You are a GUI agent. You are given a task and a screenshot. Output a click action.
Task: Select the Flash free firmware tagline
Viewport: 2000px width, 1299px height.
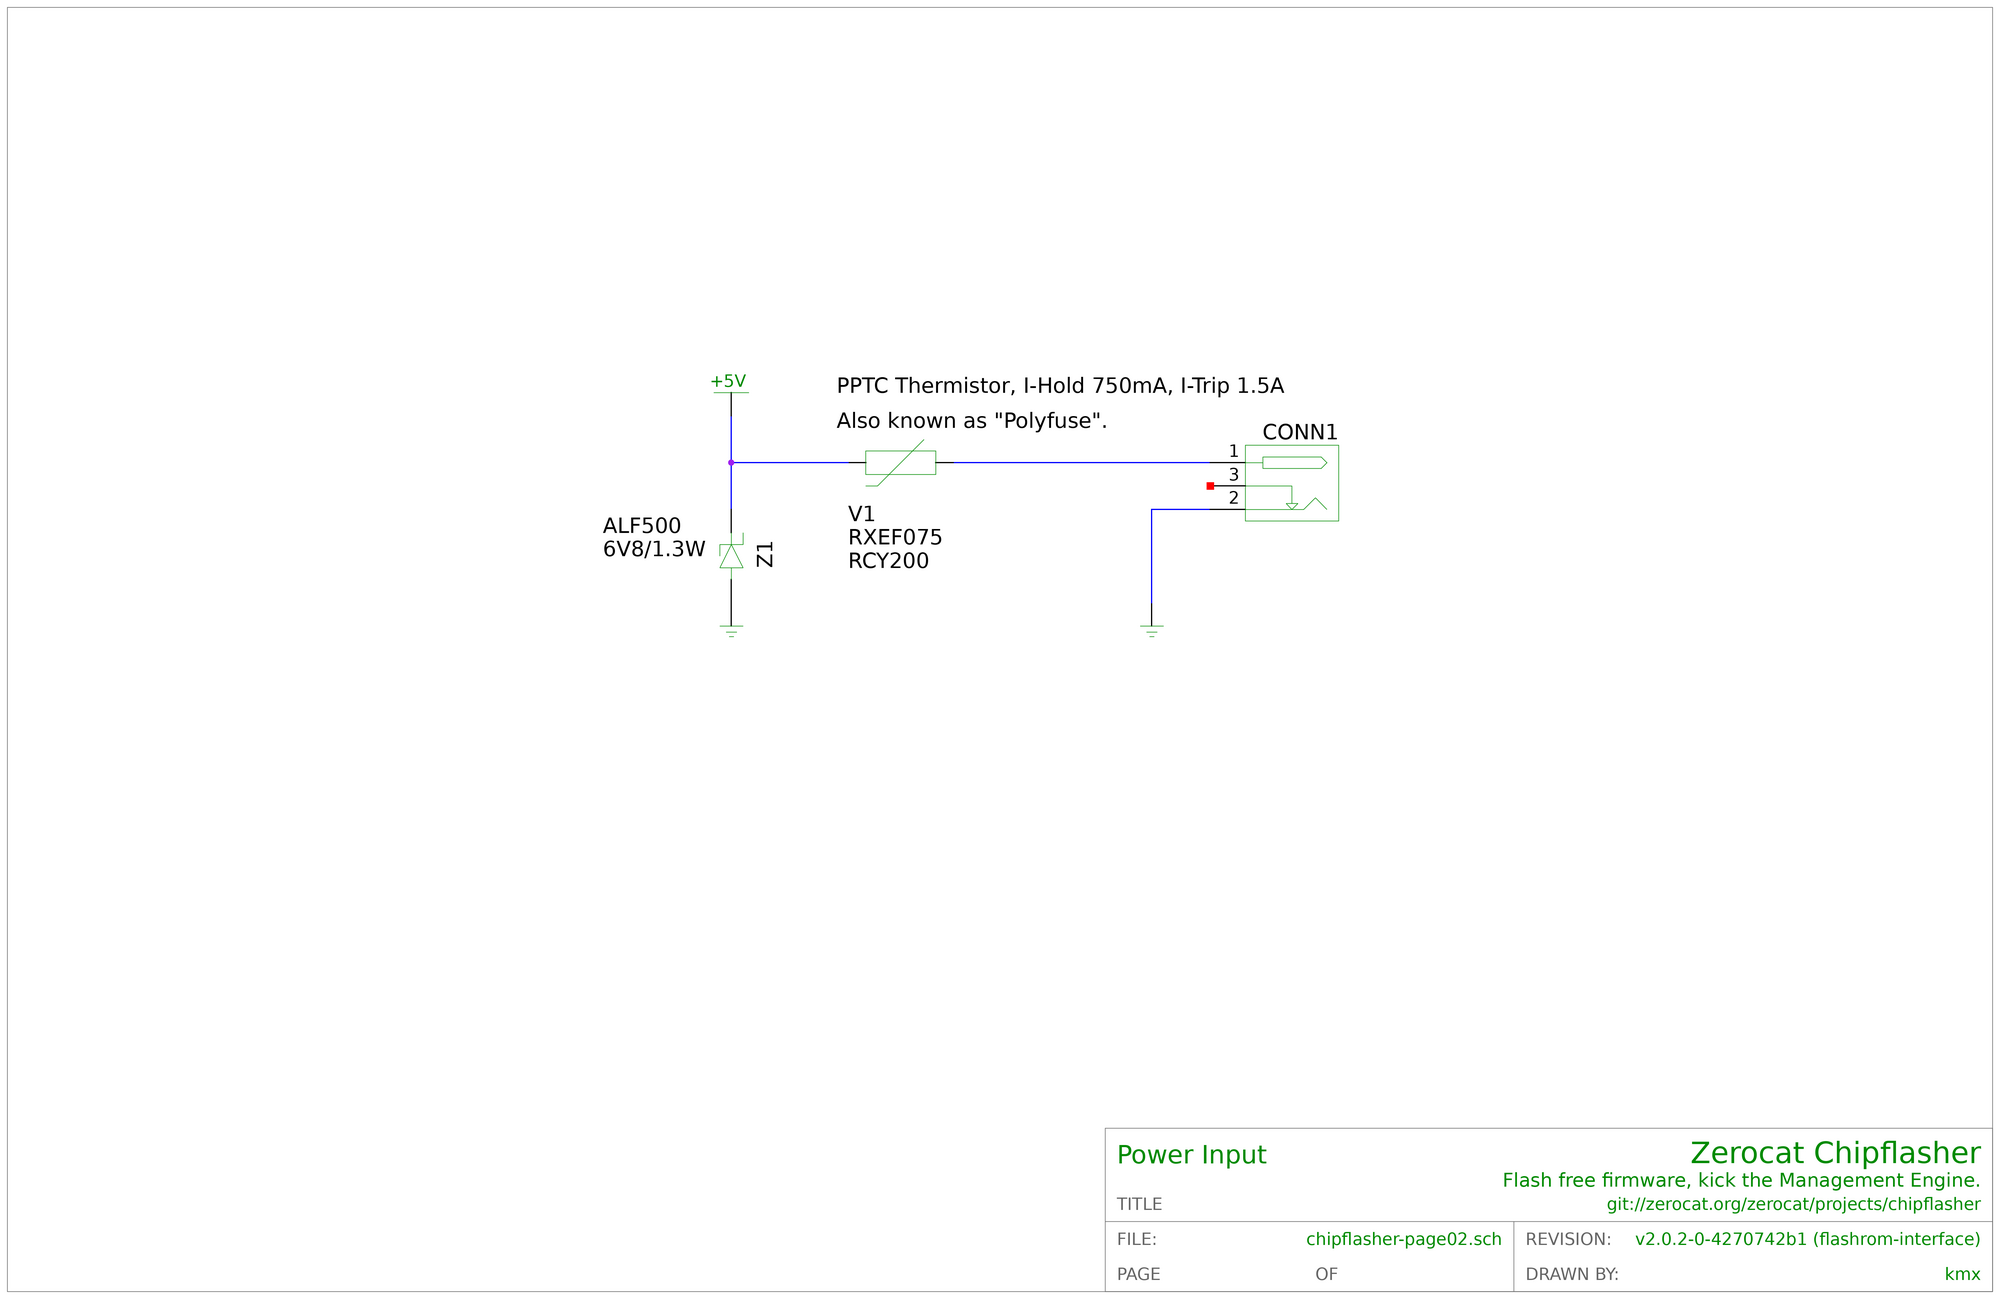pos(1741,1180)
